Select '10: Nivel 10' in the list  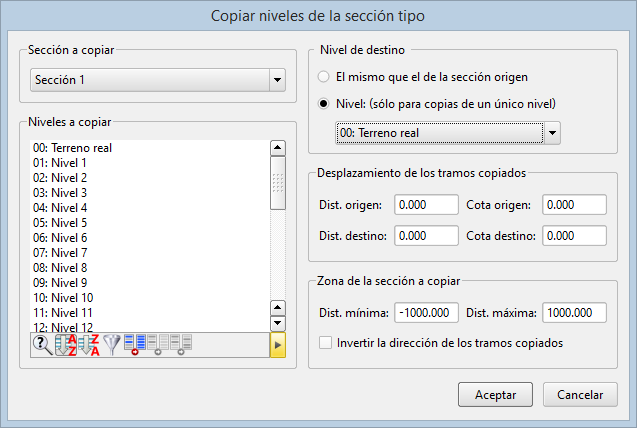(150, 298)
